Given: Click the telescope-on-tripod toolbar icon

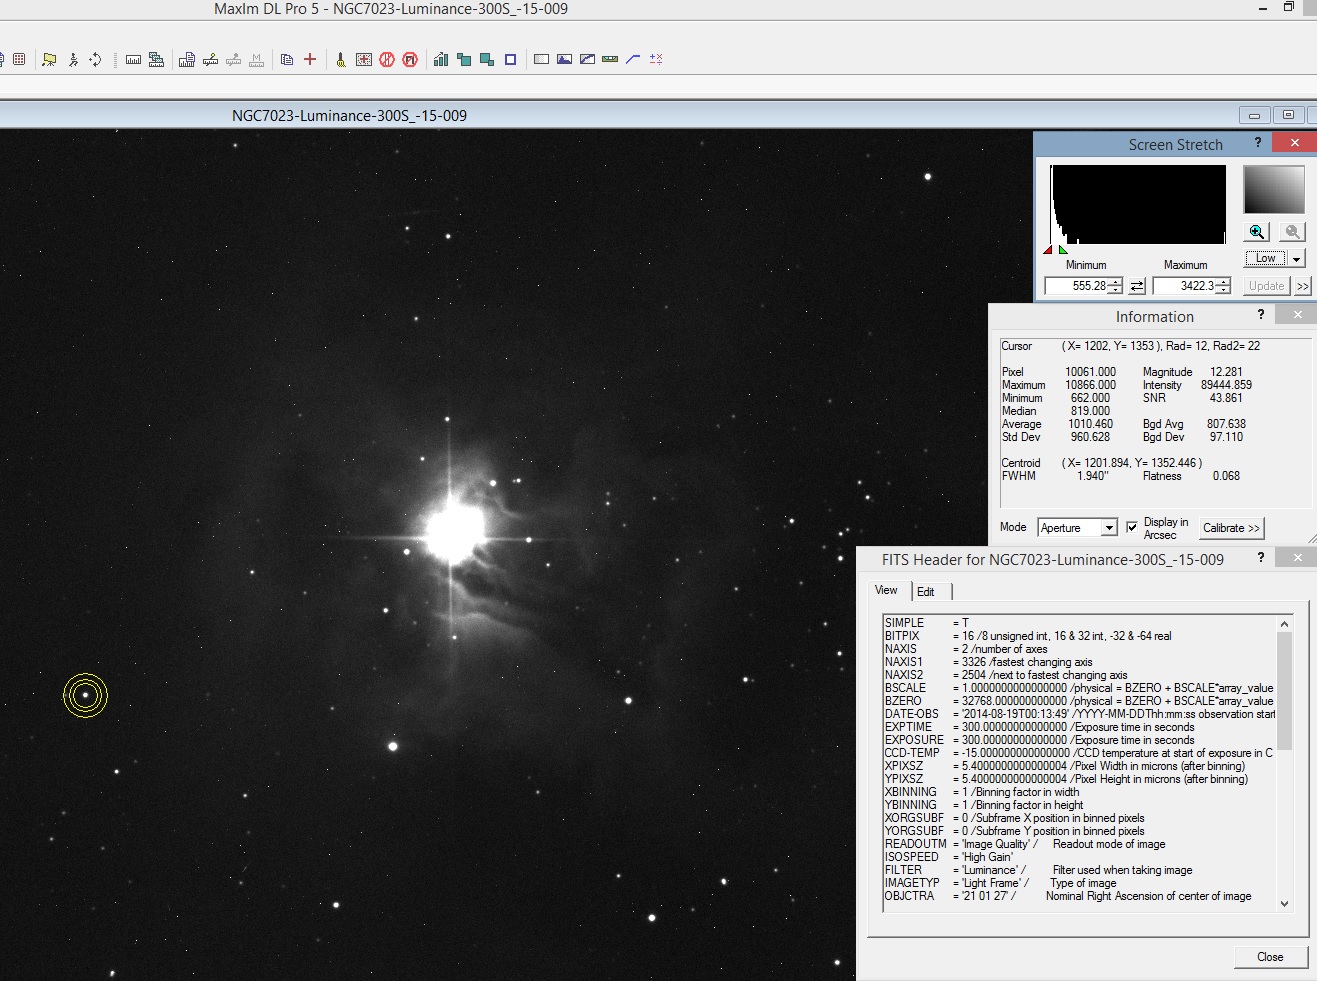Looking at the screenshot, I should (47, 60).
